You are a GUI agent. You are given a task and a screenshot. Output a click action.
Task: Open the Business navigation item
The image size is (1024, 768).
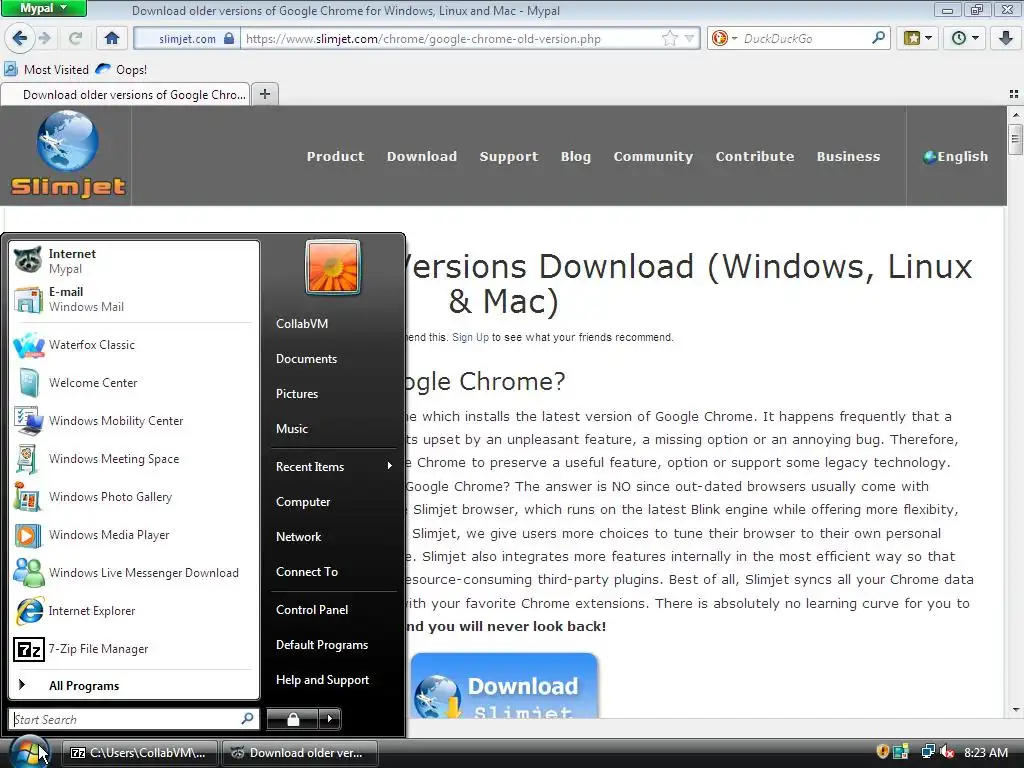[848, 156]
